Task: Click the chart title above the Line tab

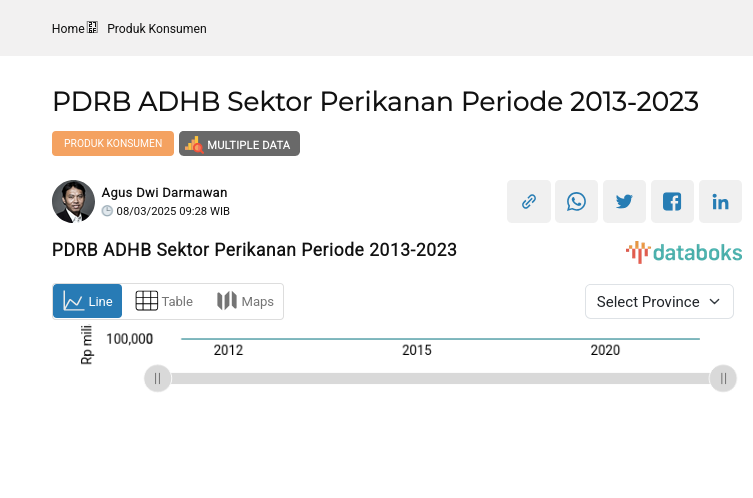Action: coord(254,250)
